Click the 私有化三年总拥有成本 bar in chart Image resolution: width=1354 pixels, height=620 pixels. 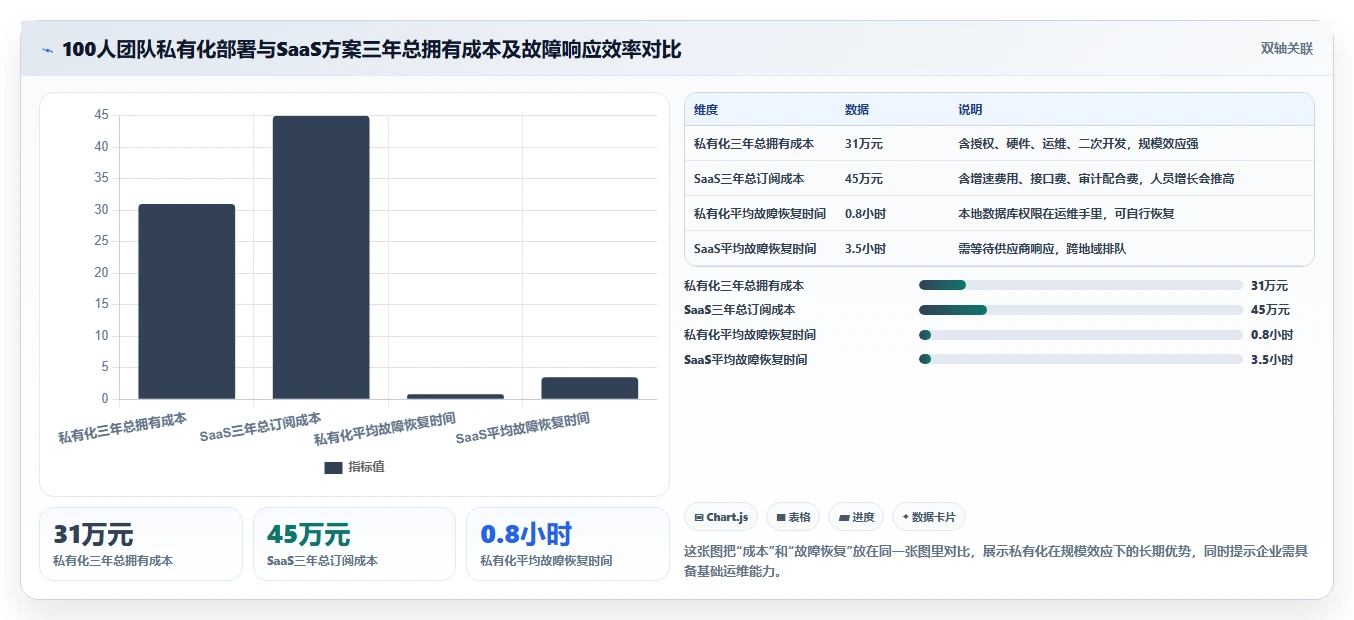[x=186, y=302]
